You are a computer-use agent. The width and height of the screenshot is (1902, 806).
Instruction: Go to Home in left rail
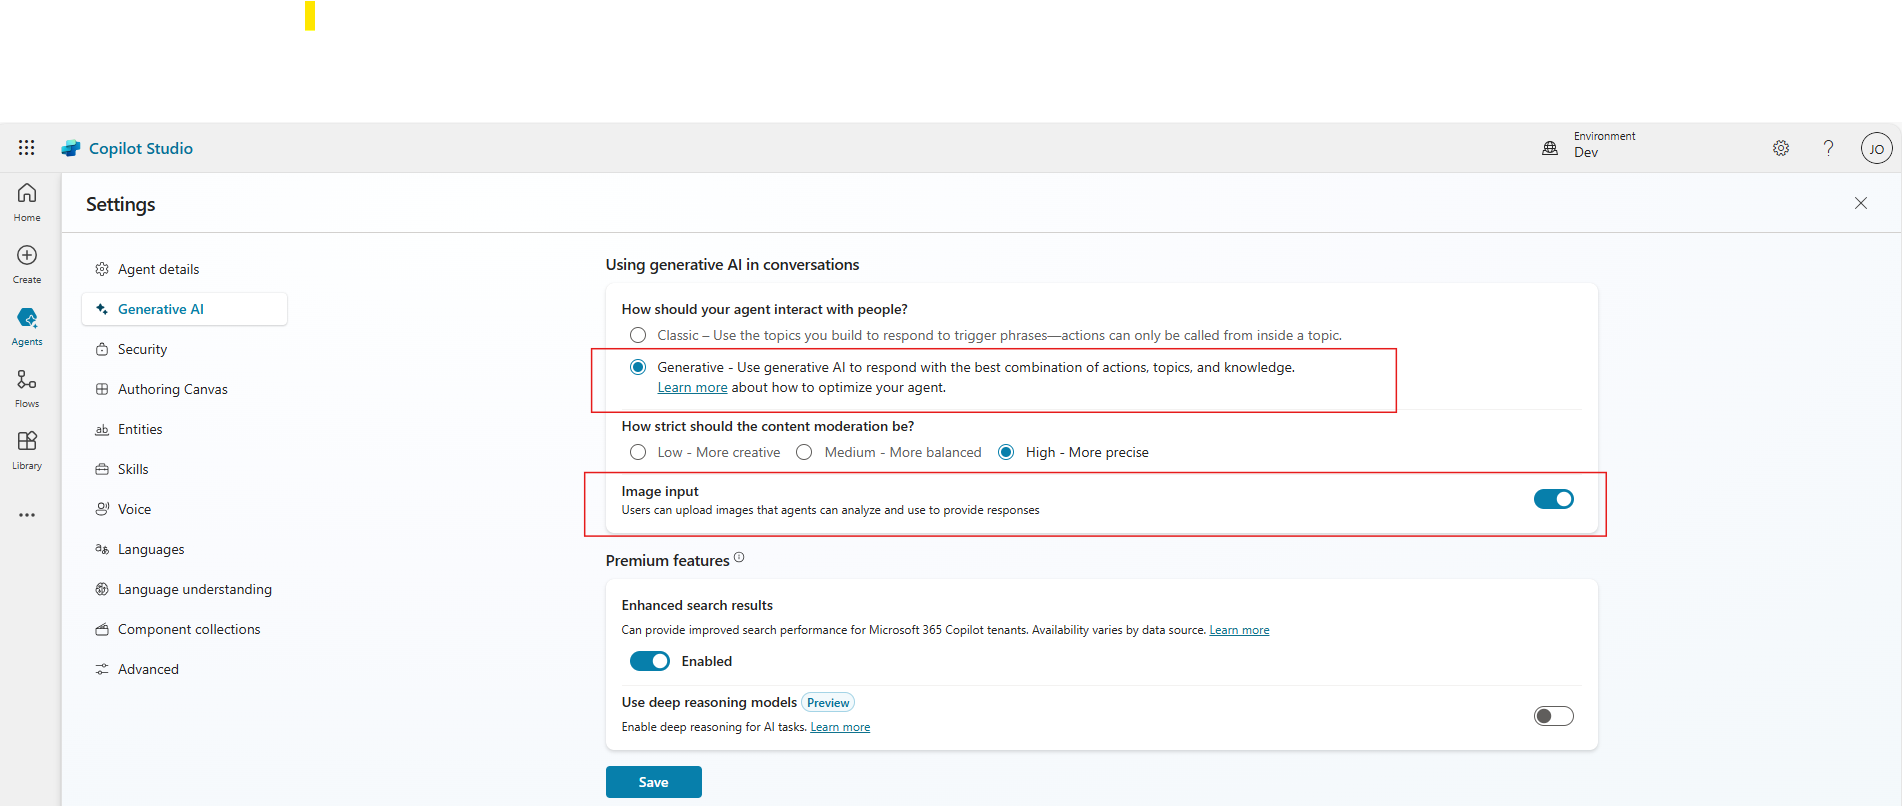[27, 201]
